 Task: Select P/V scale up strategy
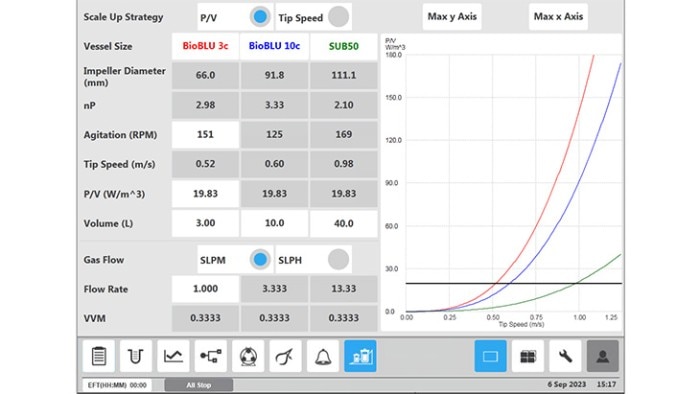260,17
